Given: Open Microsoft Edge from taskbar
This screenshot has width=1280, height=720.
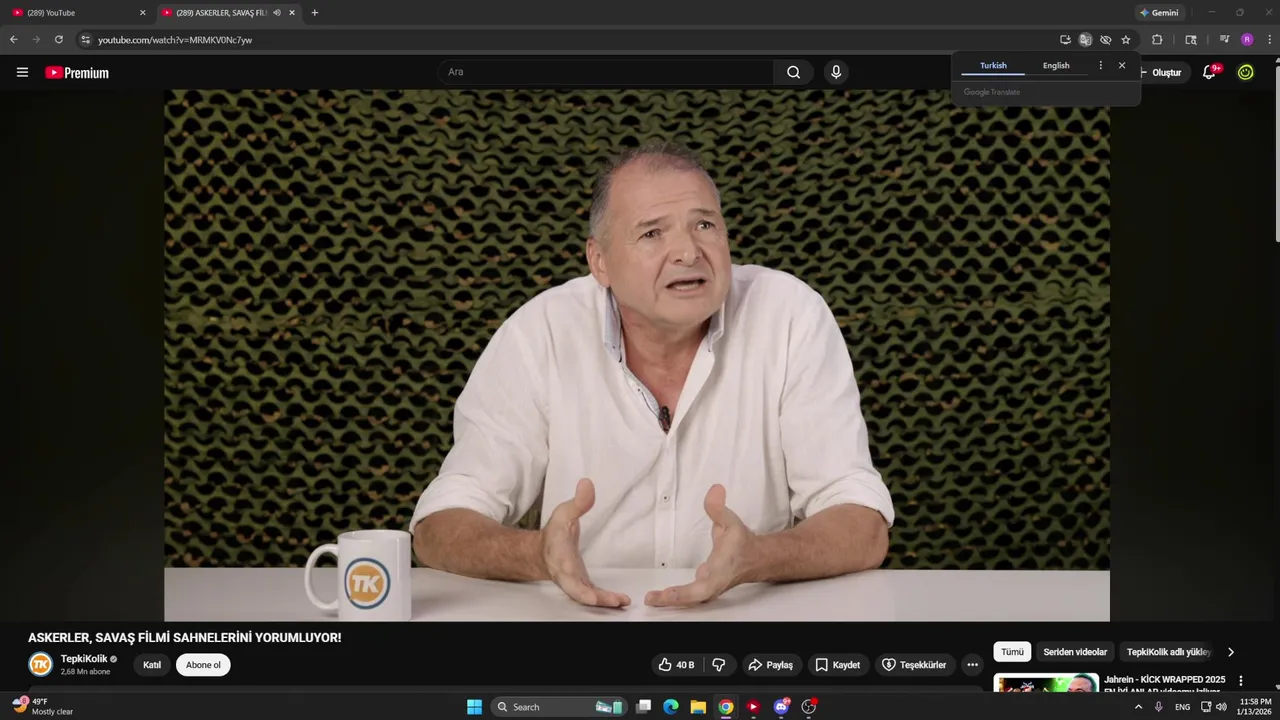Looking at the screenshot, I should coord(671,707).
